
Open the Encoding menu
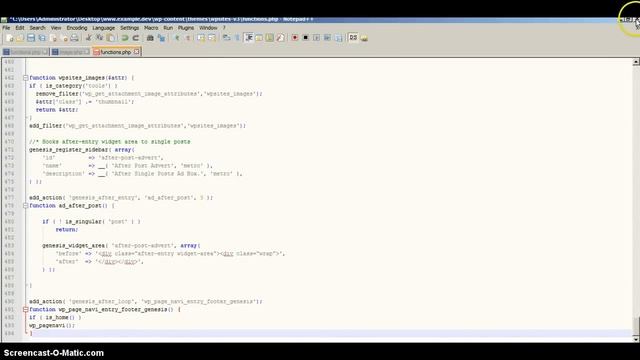77,28
